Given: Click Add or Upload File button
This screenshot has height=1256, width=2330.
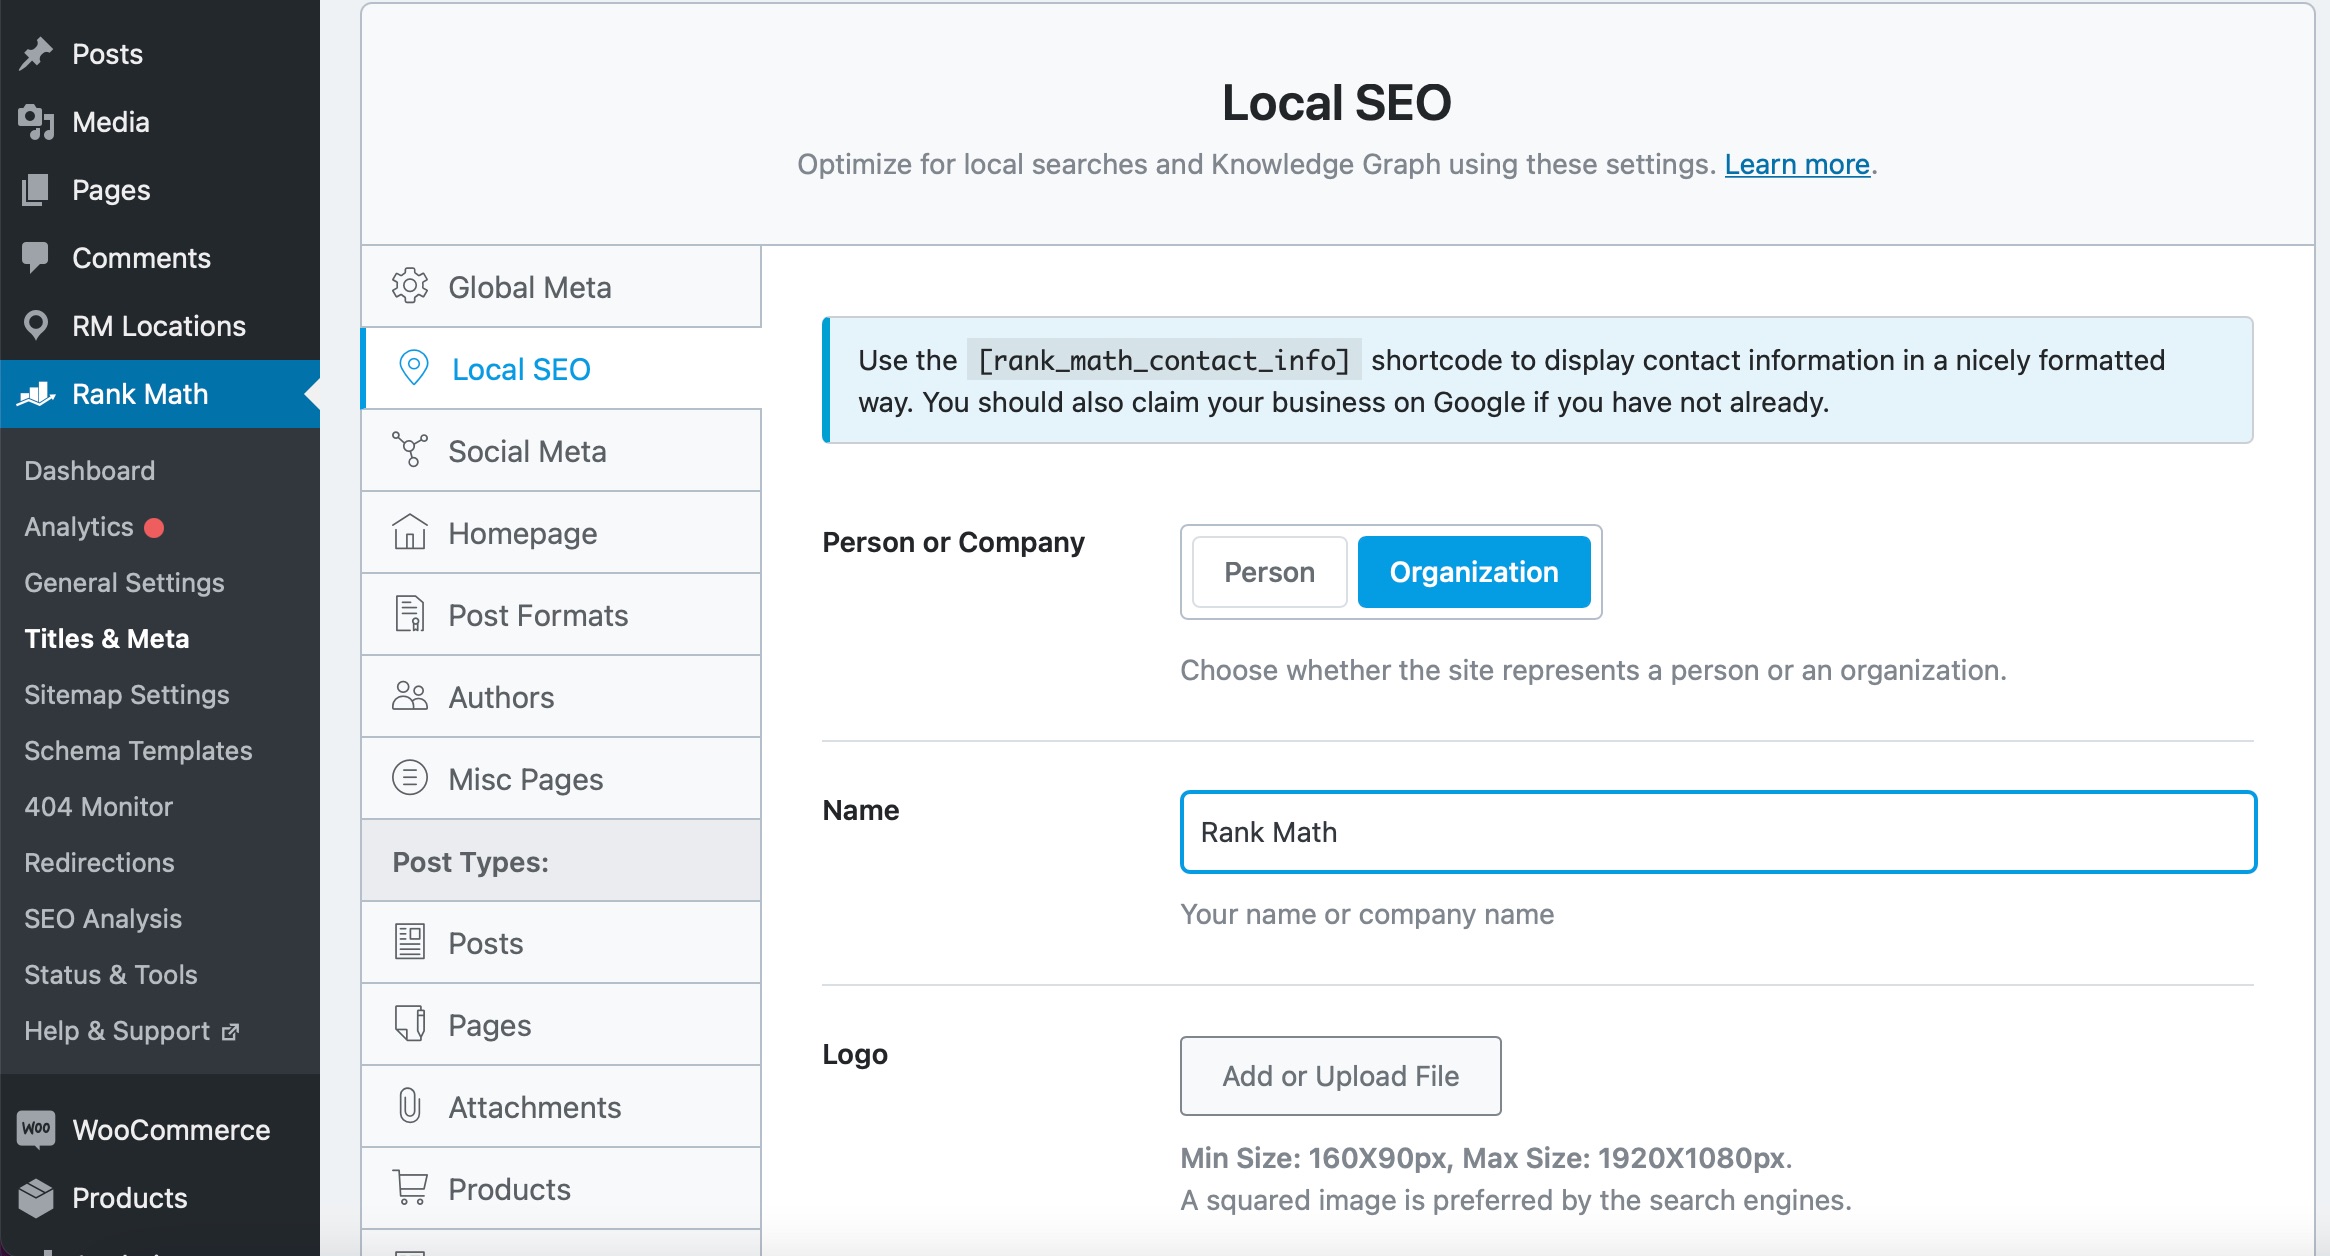Looking at the screenshot, I should (x=1340, y=1076).
